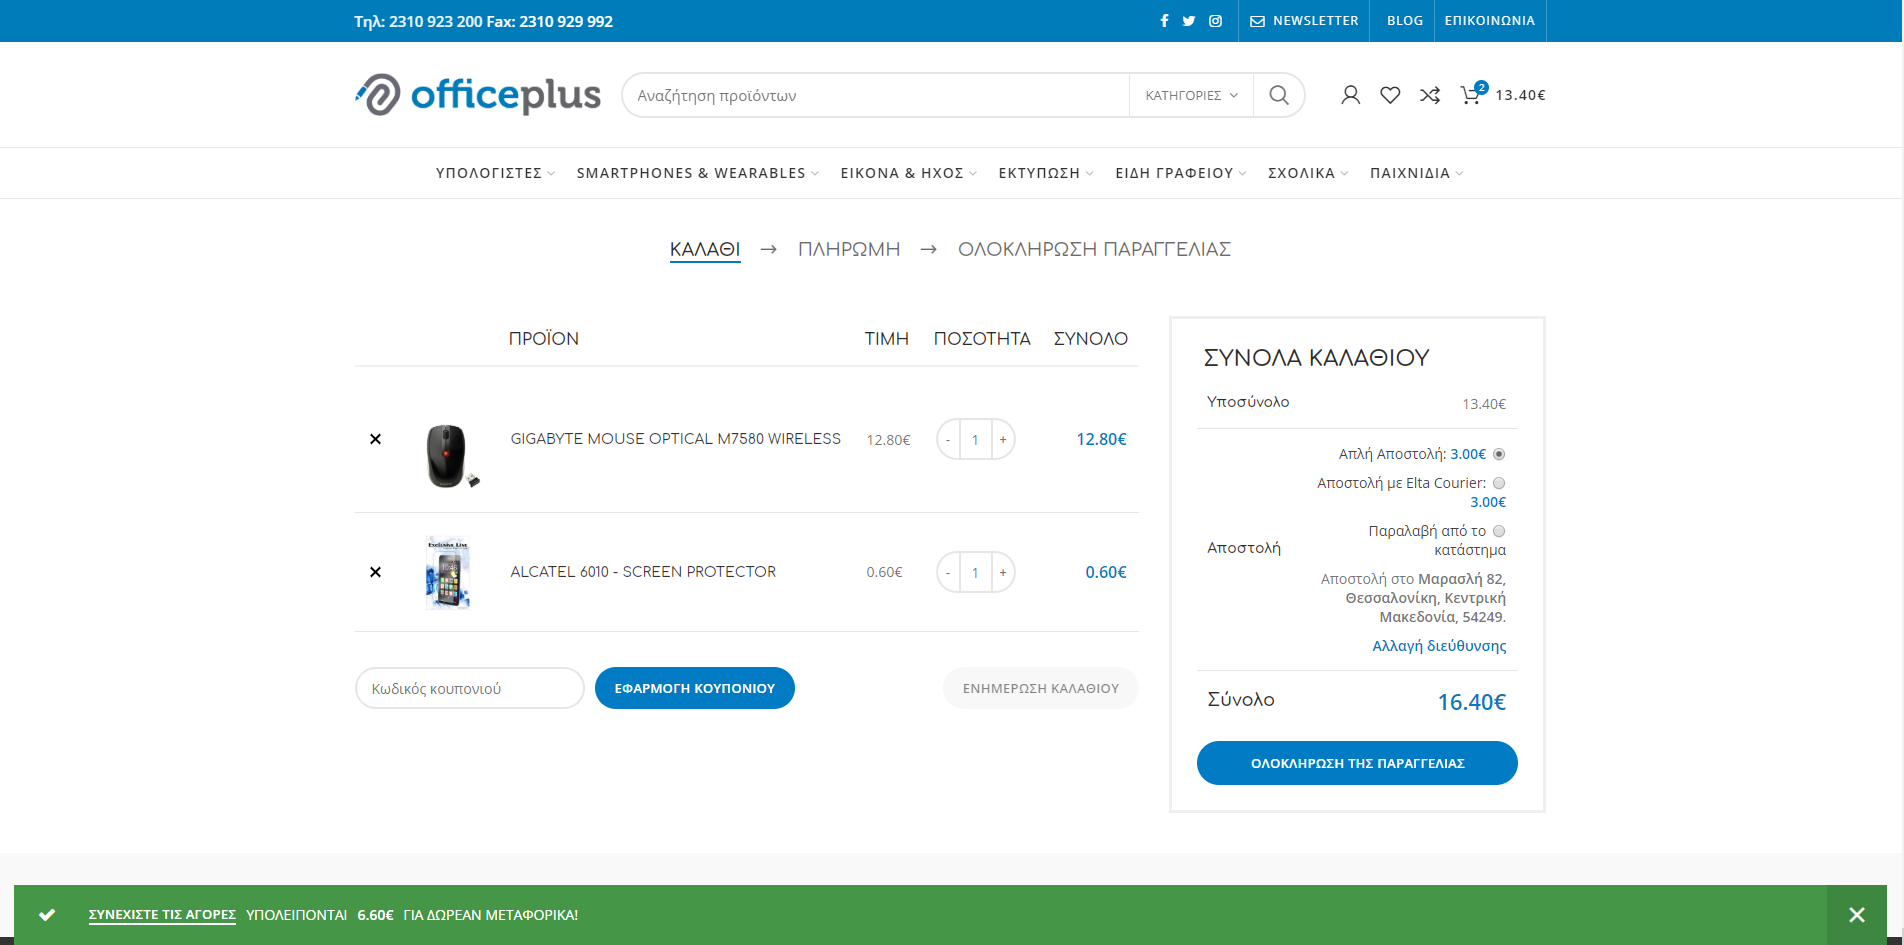The width and height of the screenshot is (1904, 945).
Task: Open the compare products shuffle icon
Action: 1430,95
